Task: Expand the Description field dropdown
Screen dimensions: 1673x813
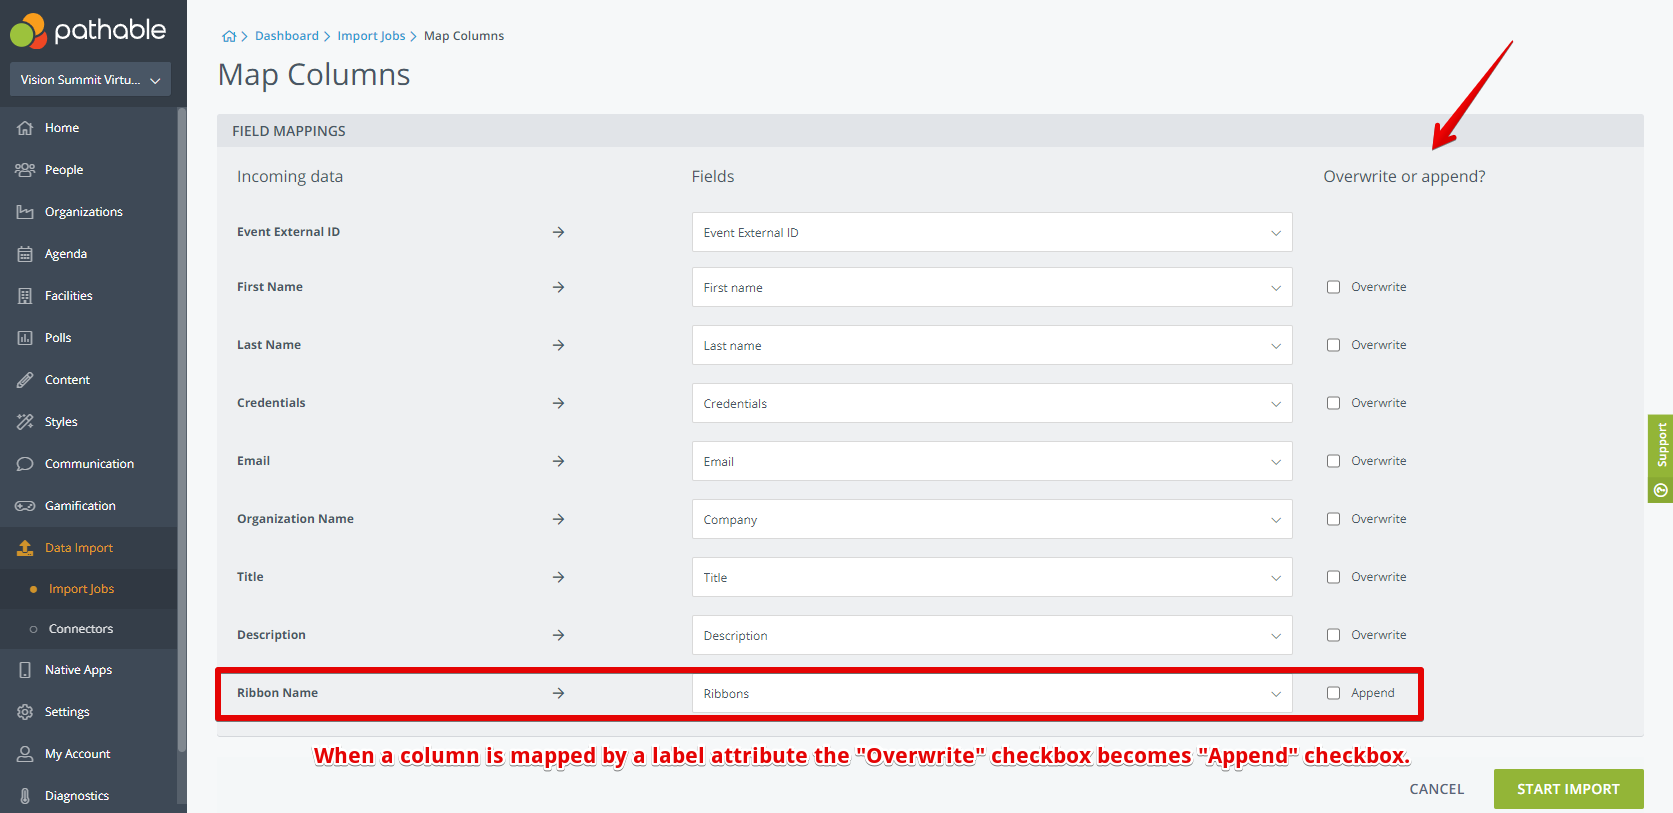Action: pos(992,635)
